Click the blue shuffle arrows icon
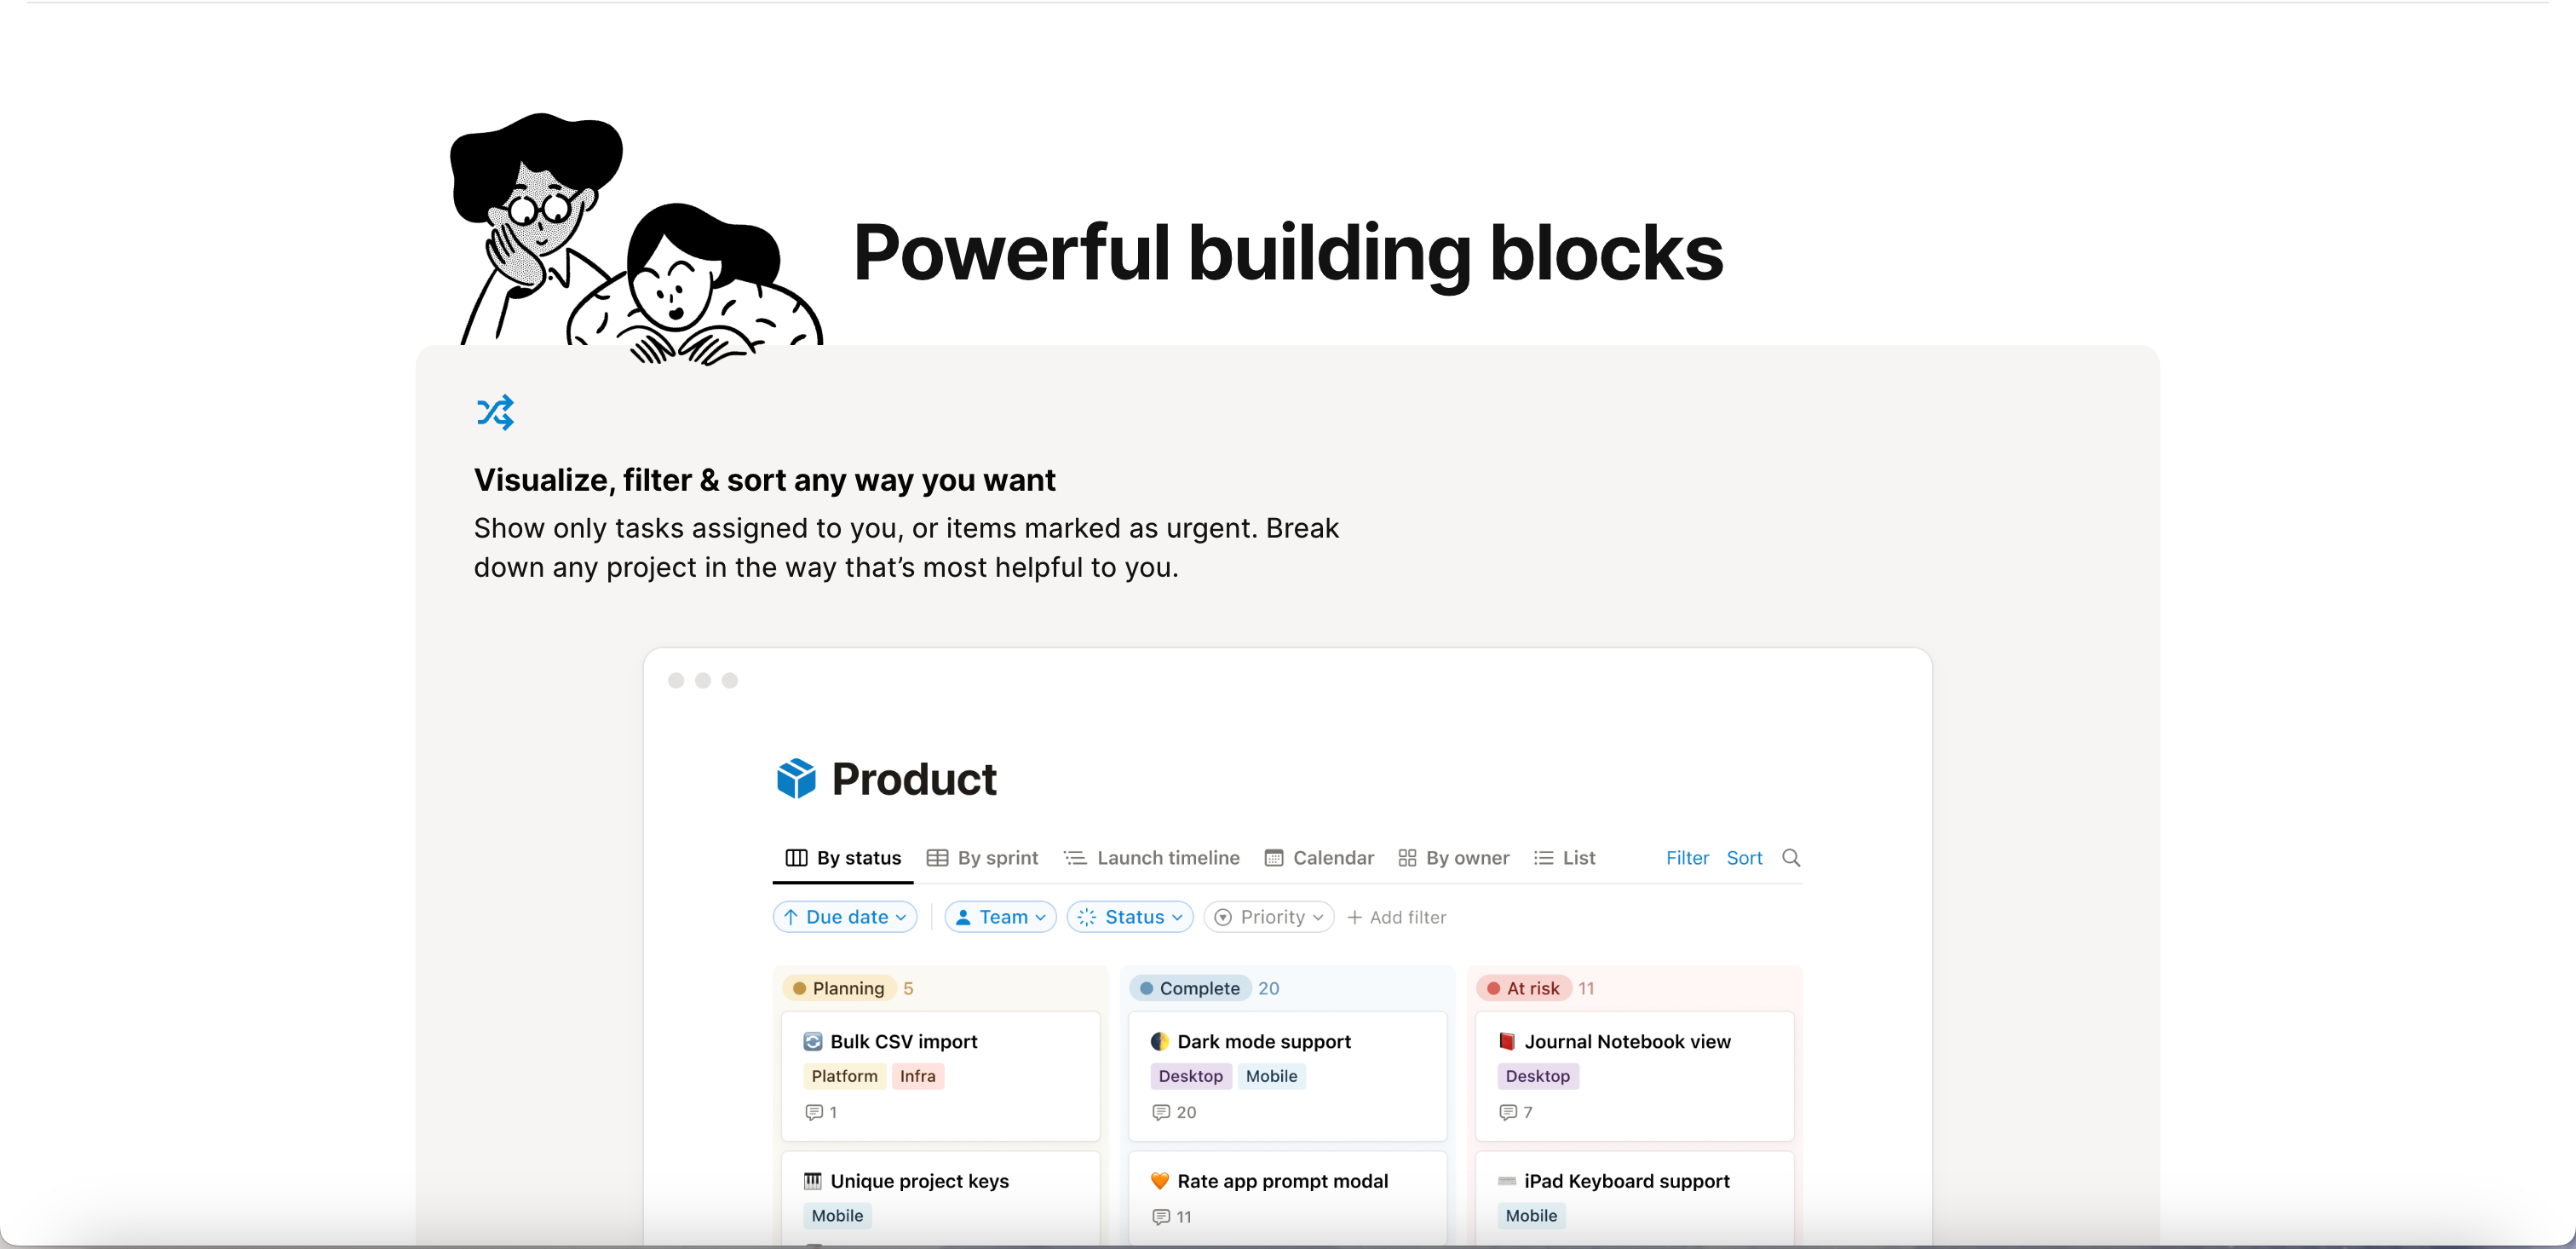This screenshot has height=1249, width=2576. pyautogui.click(x=495, y=412)
